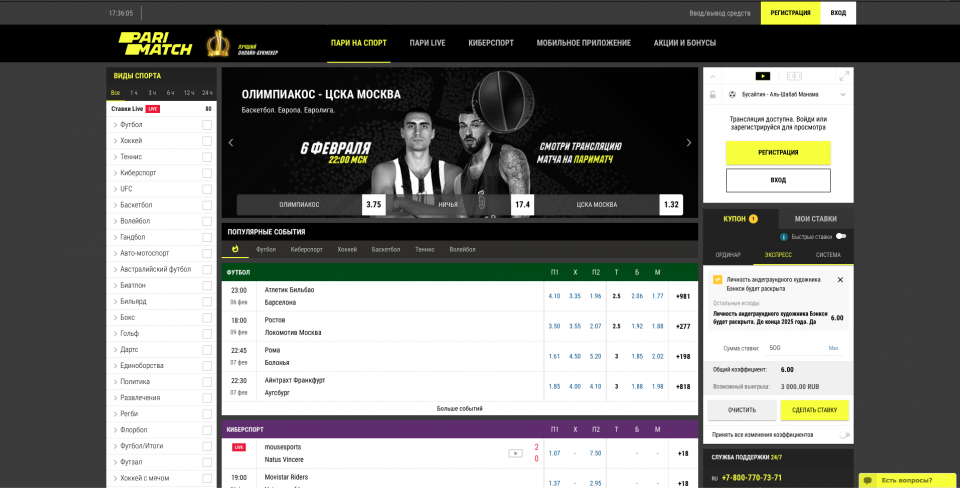Enable accepting all coefficient changes
Screen dimensions: 960x488
(845, 435)
